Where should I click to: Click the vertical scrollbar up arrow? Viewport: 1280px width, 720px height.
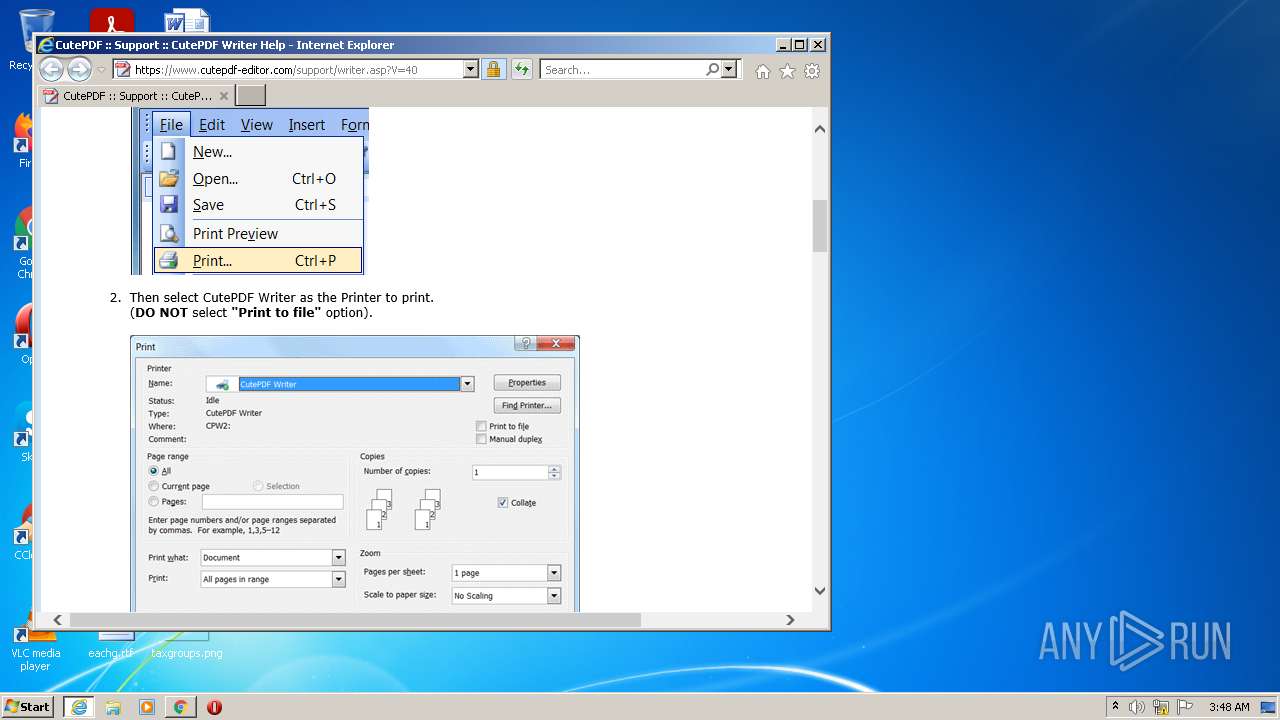[x=820, y=129]
